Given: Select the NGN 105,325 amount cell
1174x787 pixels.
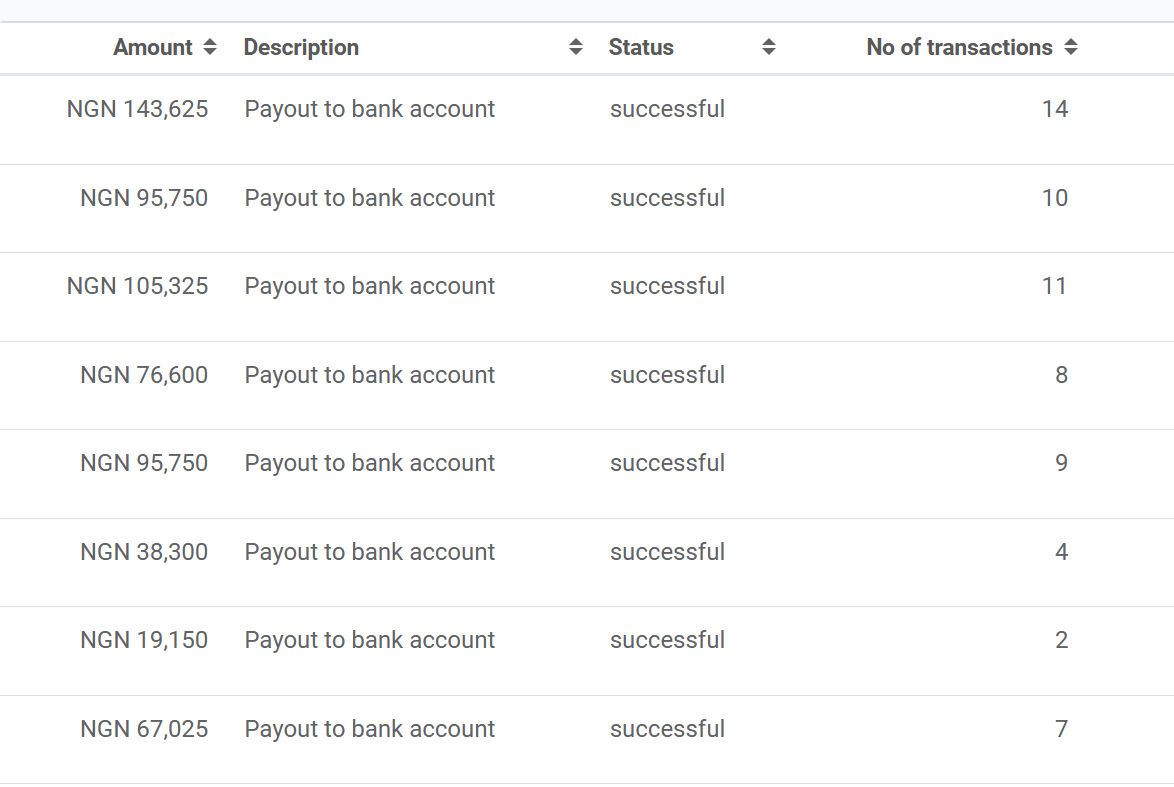Looking at the screenshot, I should (137, 286).
